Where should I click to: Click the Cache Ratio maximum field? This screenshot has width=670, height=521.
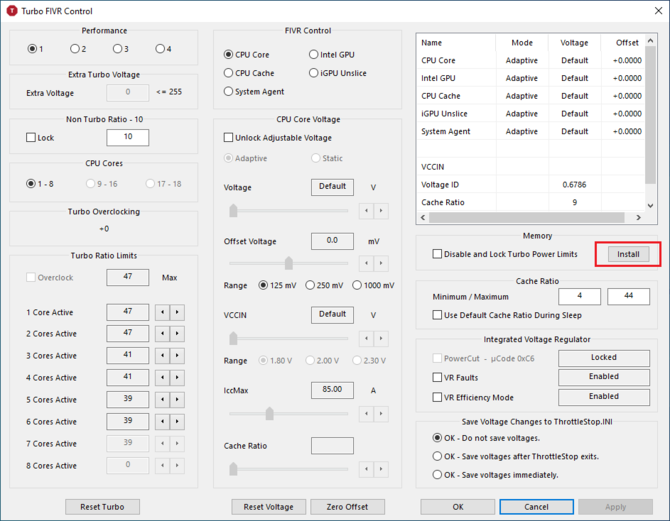click(628, 296)
